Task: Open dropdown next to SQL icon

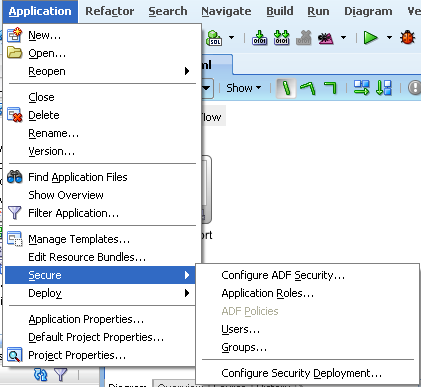Action: pos(231,38)
